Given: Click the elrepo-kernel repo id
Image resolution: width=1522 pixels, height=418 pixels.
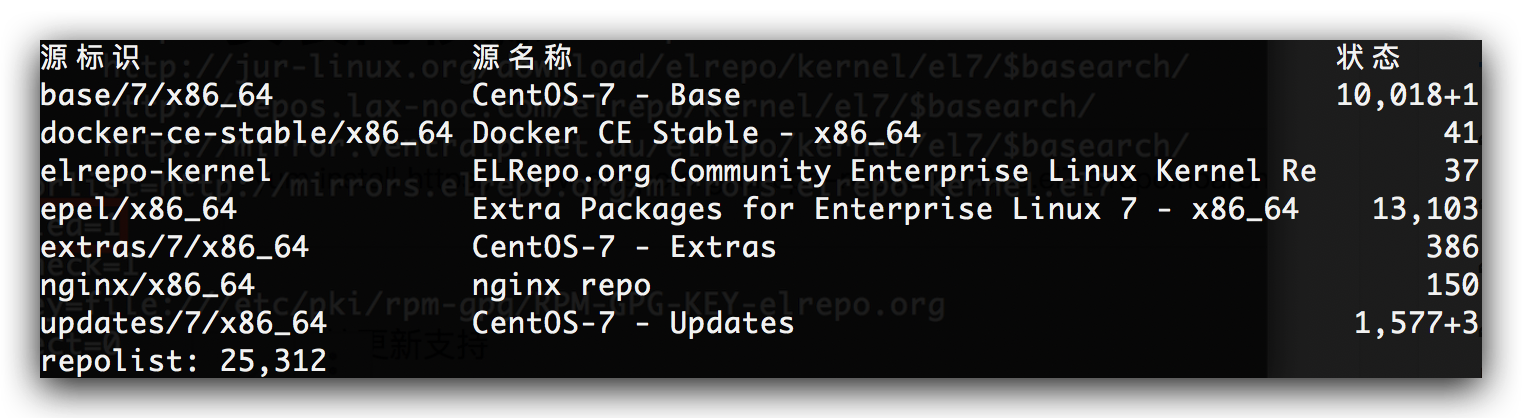Looking at the screenshot, I should click(156, 171).
